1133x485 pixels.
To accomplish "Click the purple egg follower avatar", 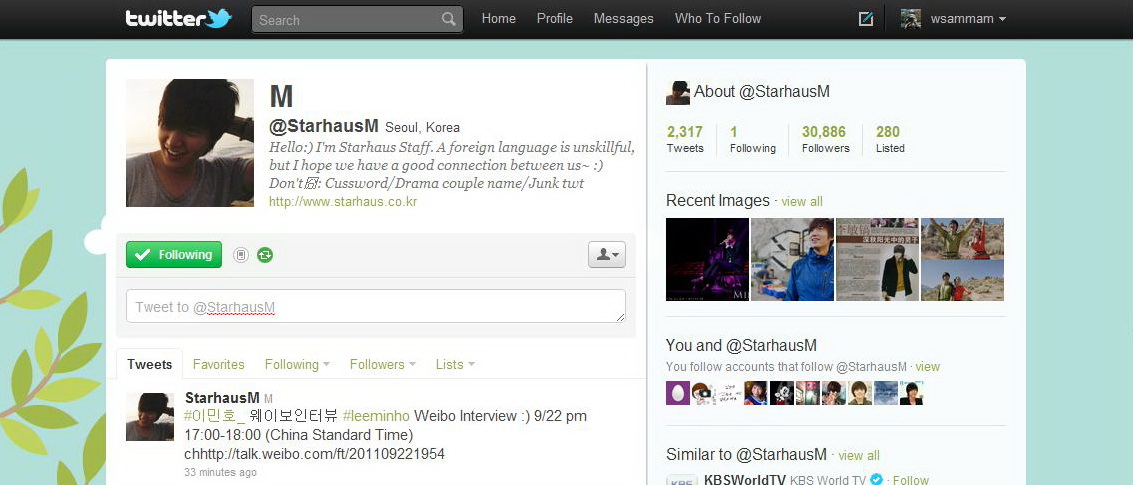I will point(678,392).
